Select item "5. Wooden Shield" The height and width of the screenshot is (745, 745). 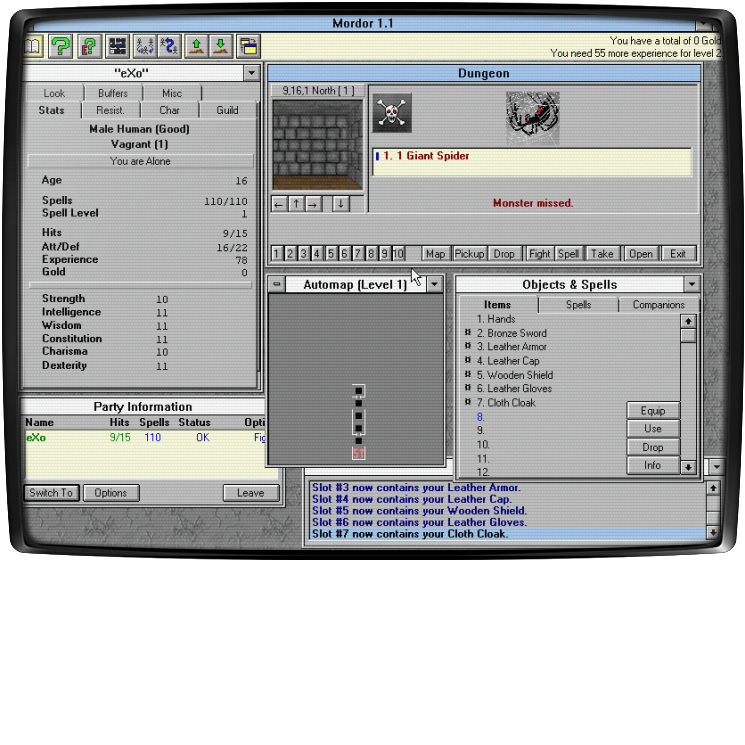coord(515,375)
